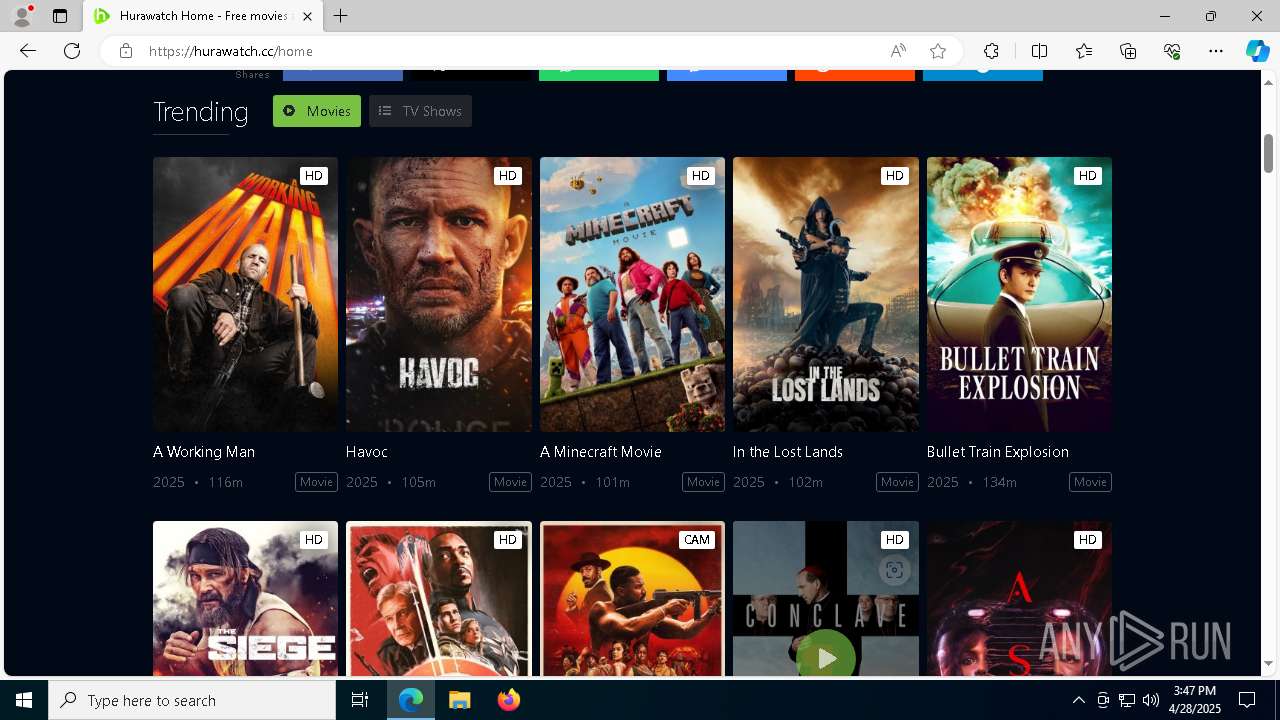Click the taskbar search box

pyautogui.click(x=192, y=700)
